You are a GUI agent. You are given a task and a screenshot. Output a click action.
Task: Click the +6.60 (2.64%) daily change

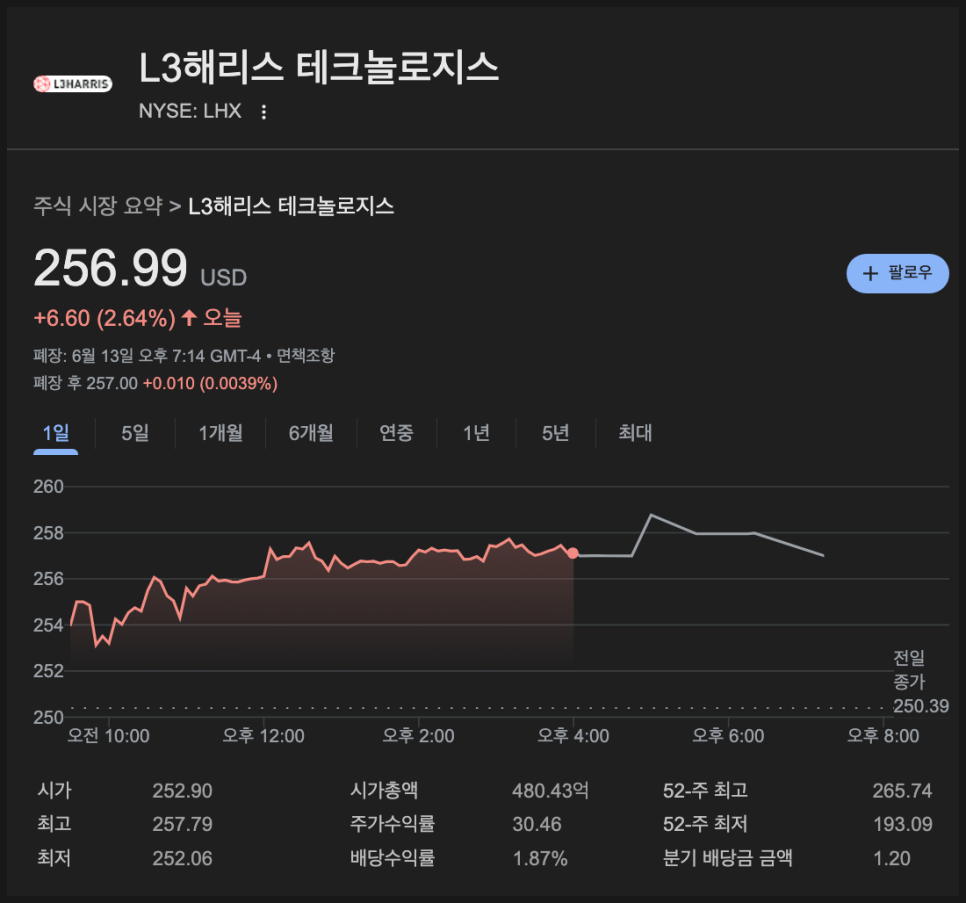click(104, 318)
